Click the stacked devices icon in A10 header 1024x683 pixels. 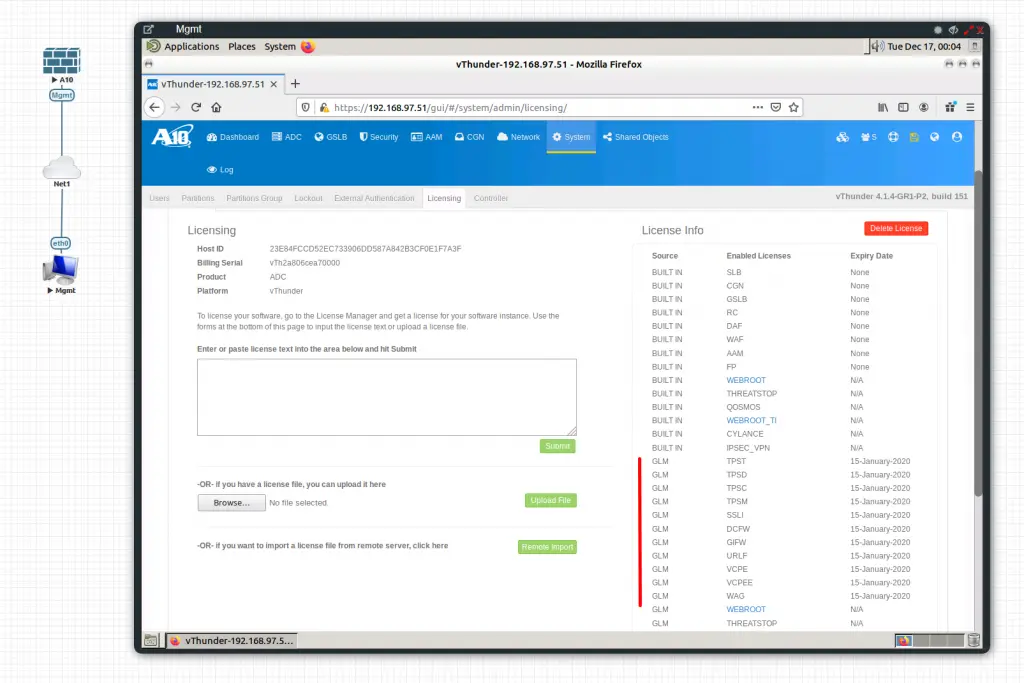(x=842, y=137)
